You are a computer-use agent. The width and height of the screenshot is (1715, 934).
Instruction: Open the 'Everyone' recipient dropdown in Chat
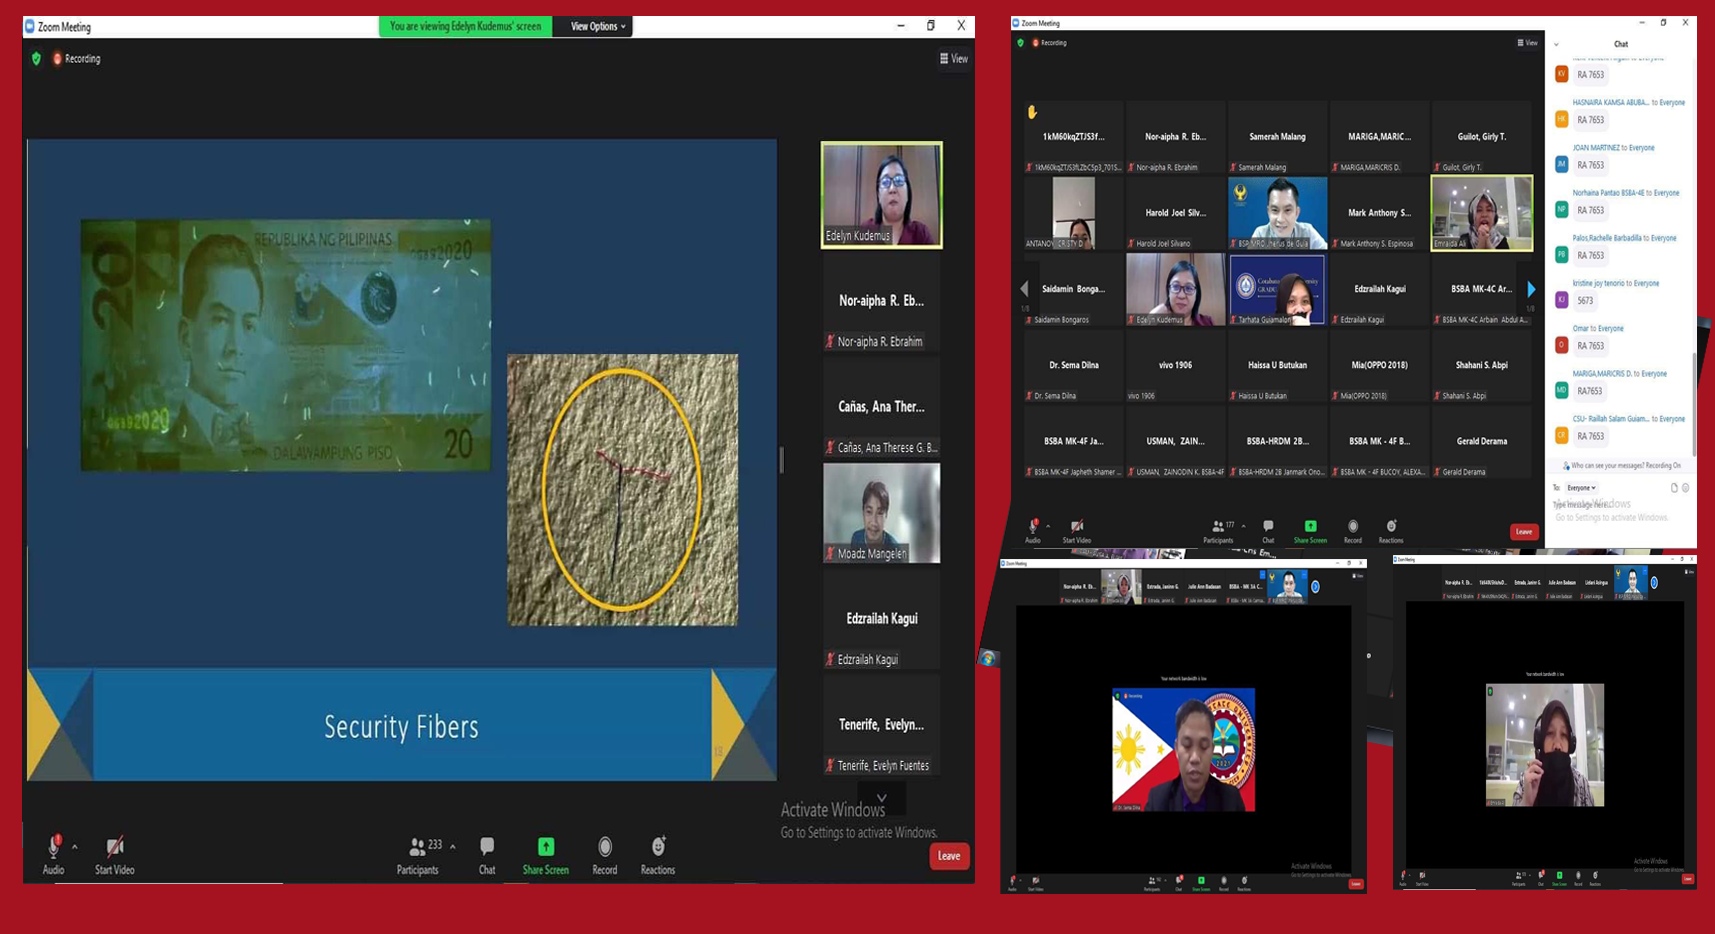(1581, 488)
